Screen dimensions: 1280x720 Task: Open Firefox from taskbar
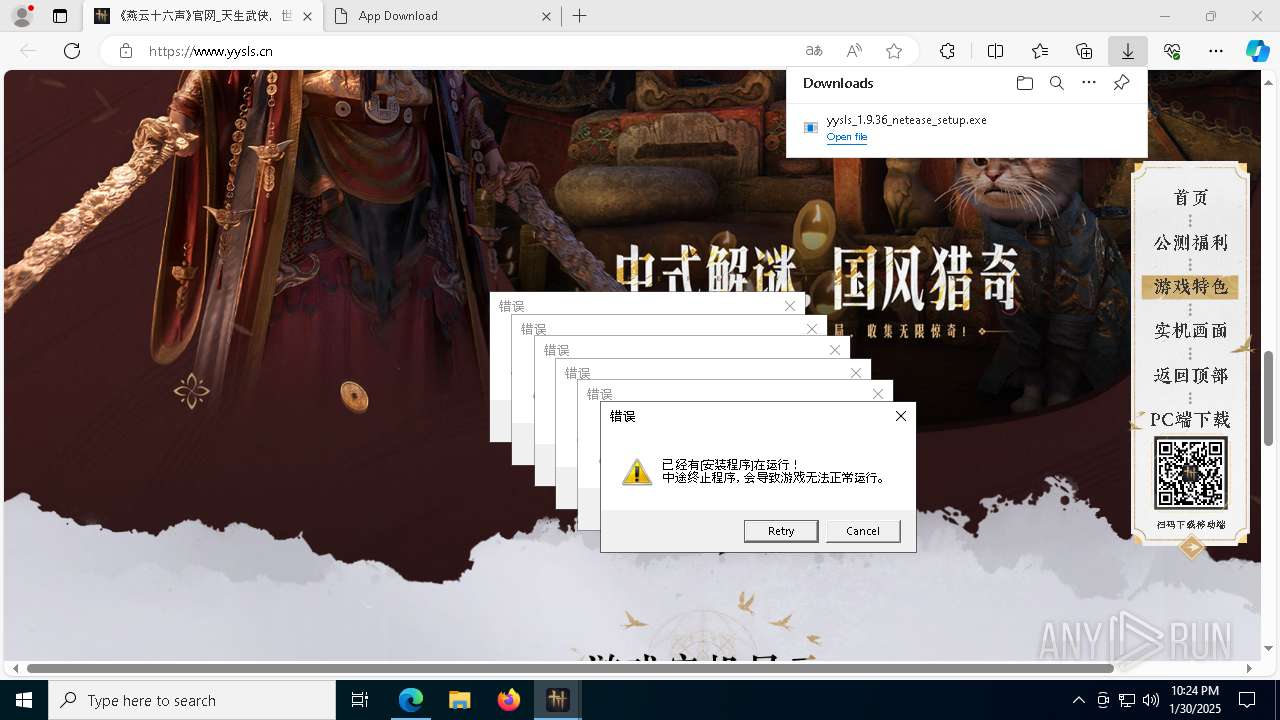point(509,700)
